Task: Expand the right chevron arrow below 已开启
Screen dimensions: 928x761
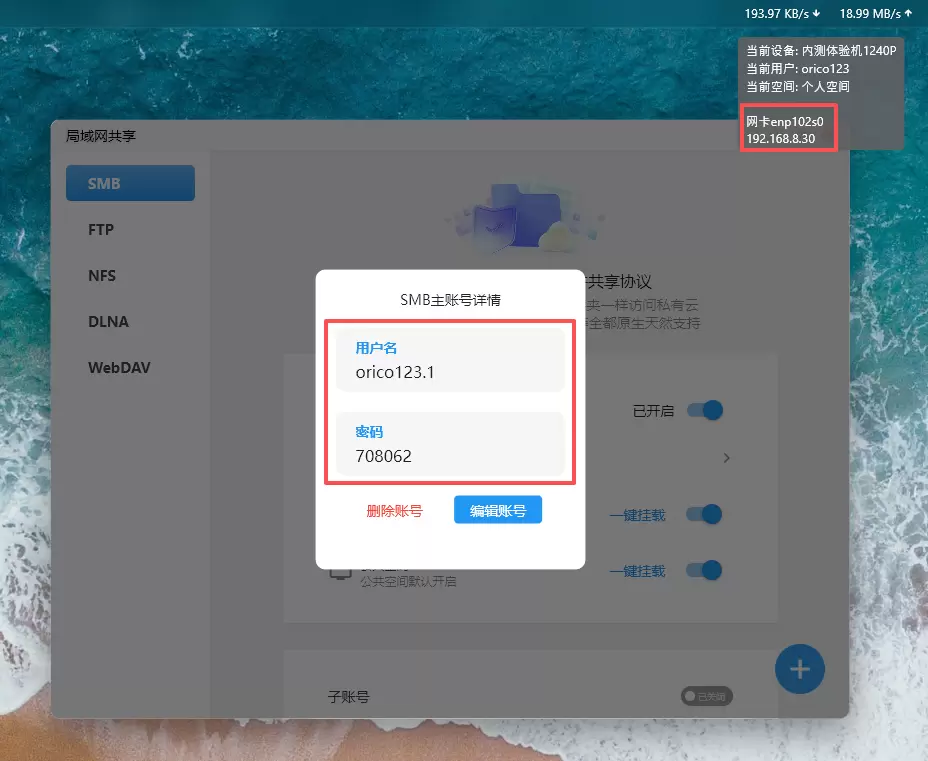Action: tap(727, 458)
